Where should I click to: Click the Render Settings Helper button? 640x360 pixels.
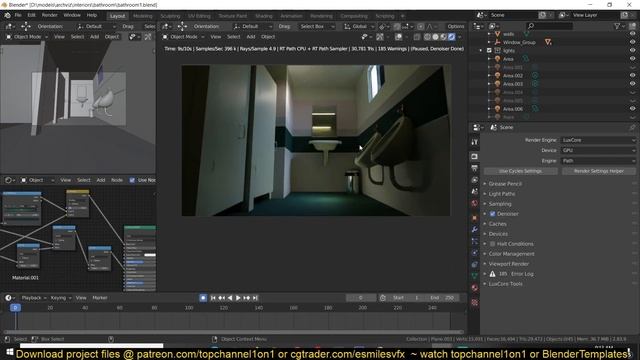coord(599,171)
